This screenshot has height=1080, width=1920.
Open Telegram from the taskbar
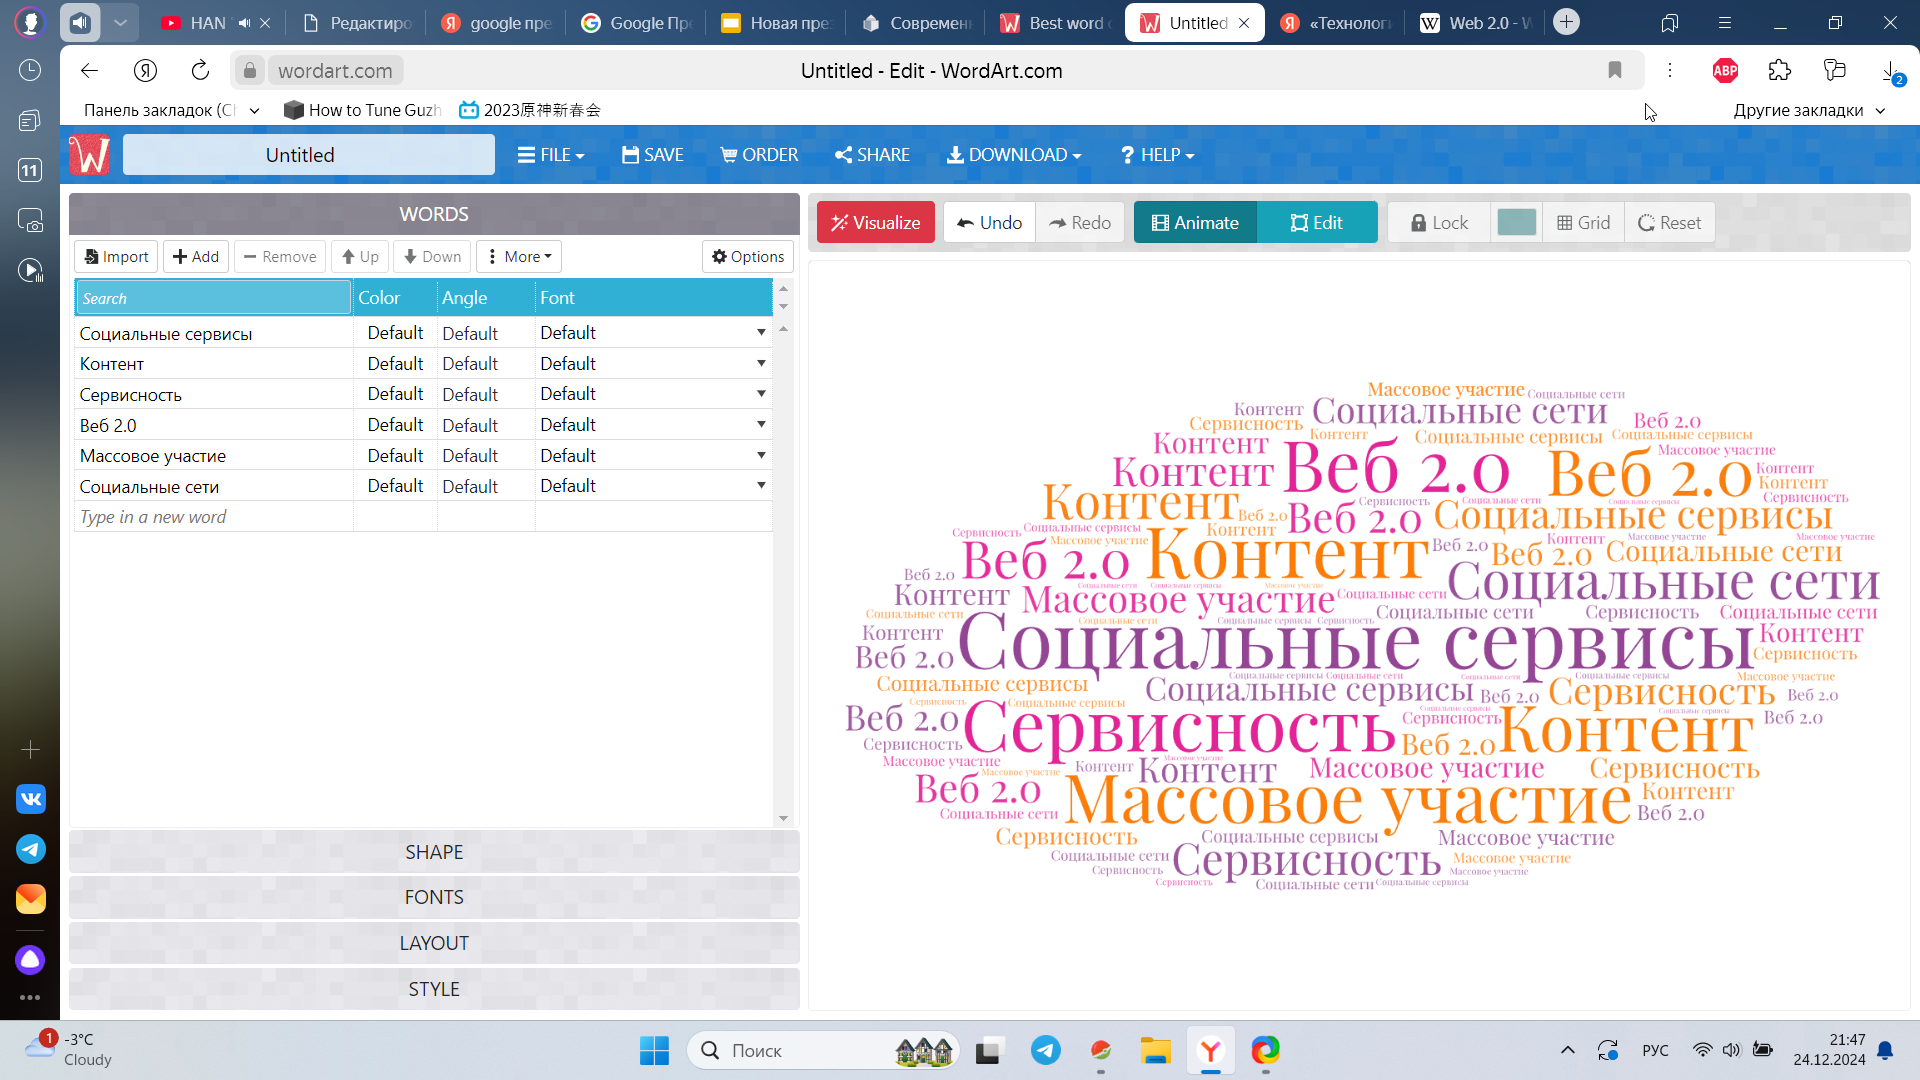click(1046, 1050)
